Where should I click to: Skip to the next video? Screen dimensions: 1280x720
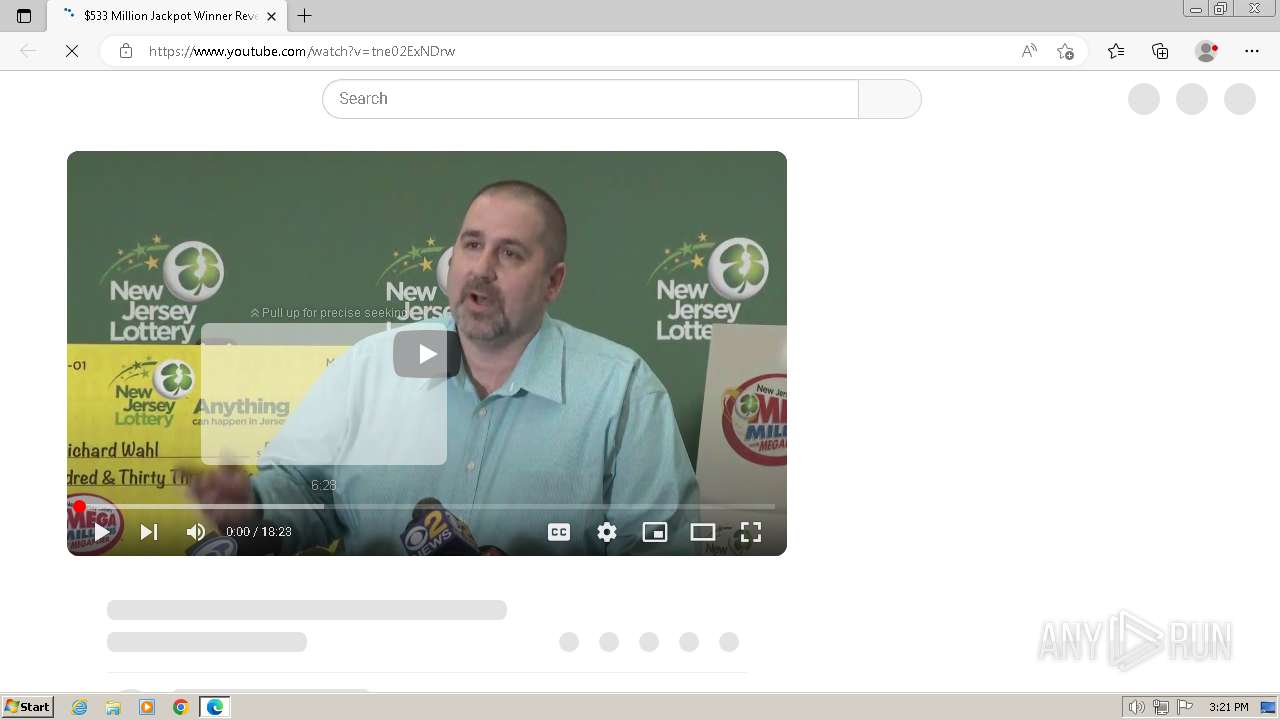pos(149,532)
